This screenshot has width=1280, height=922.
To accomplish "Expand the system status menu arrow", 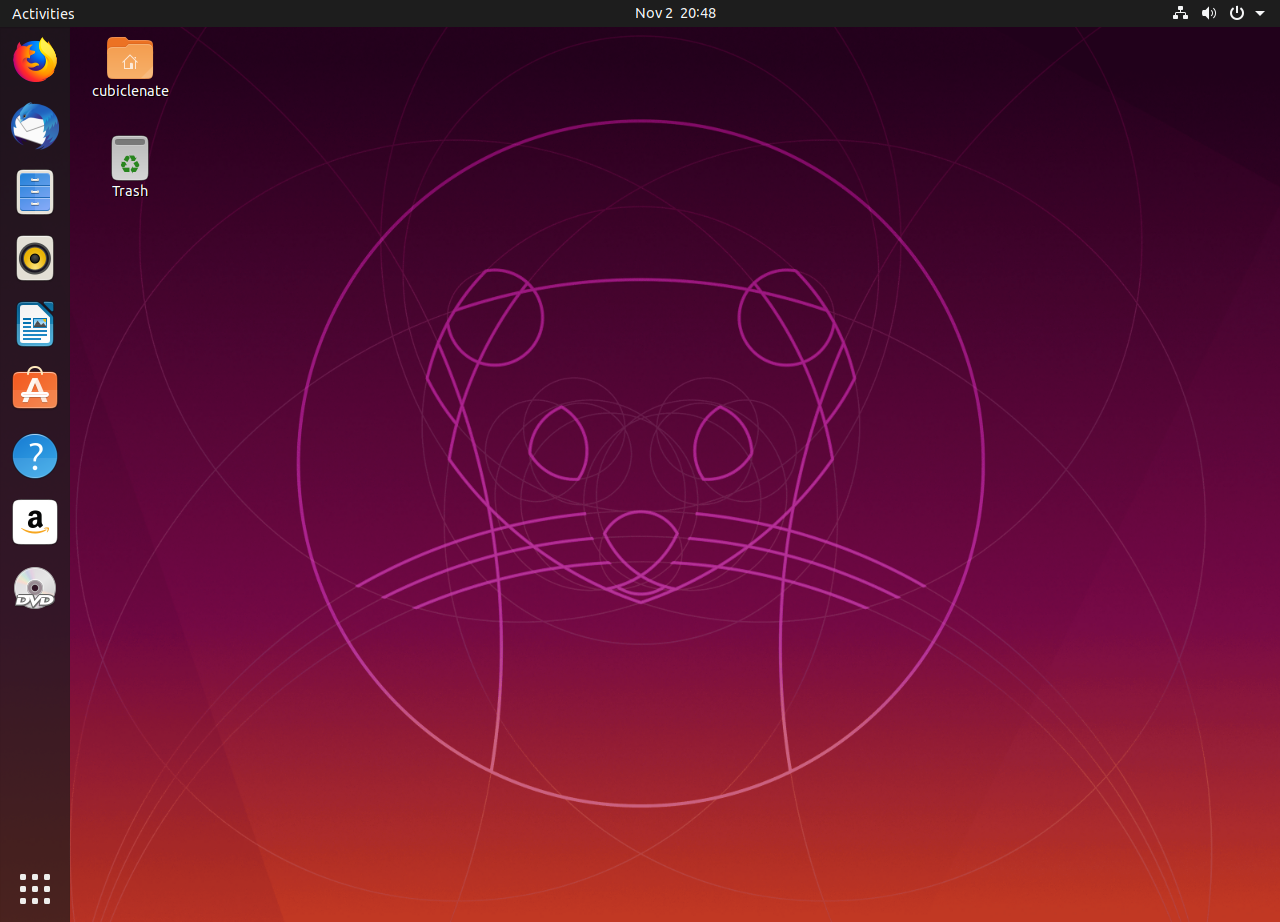I will point(1258,13).
